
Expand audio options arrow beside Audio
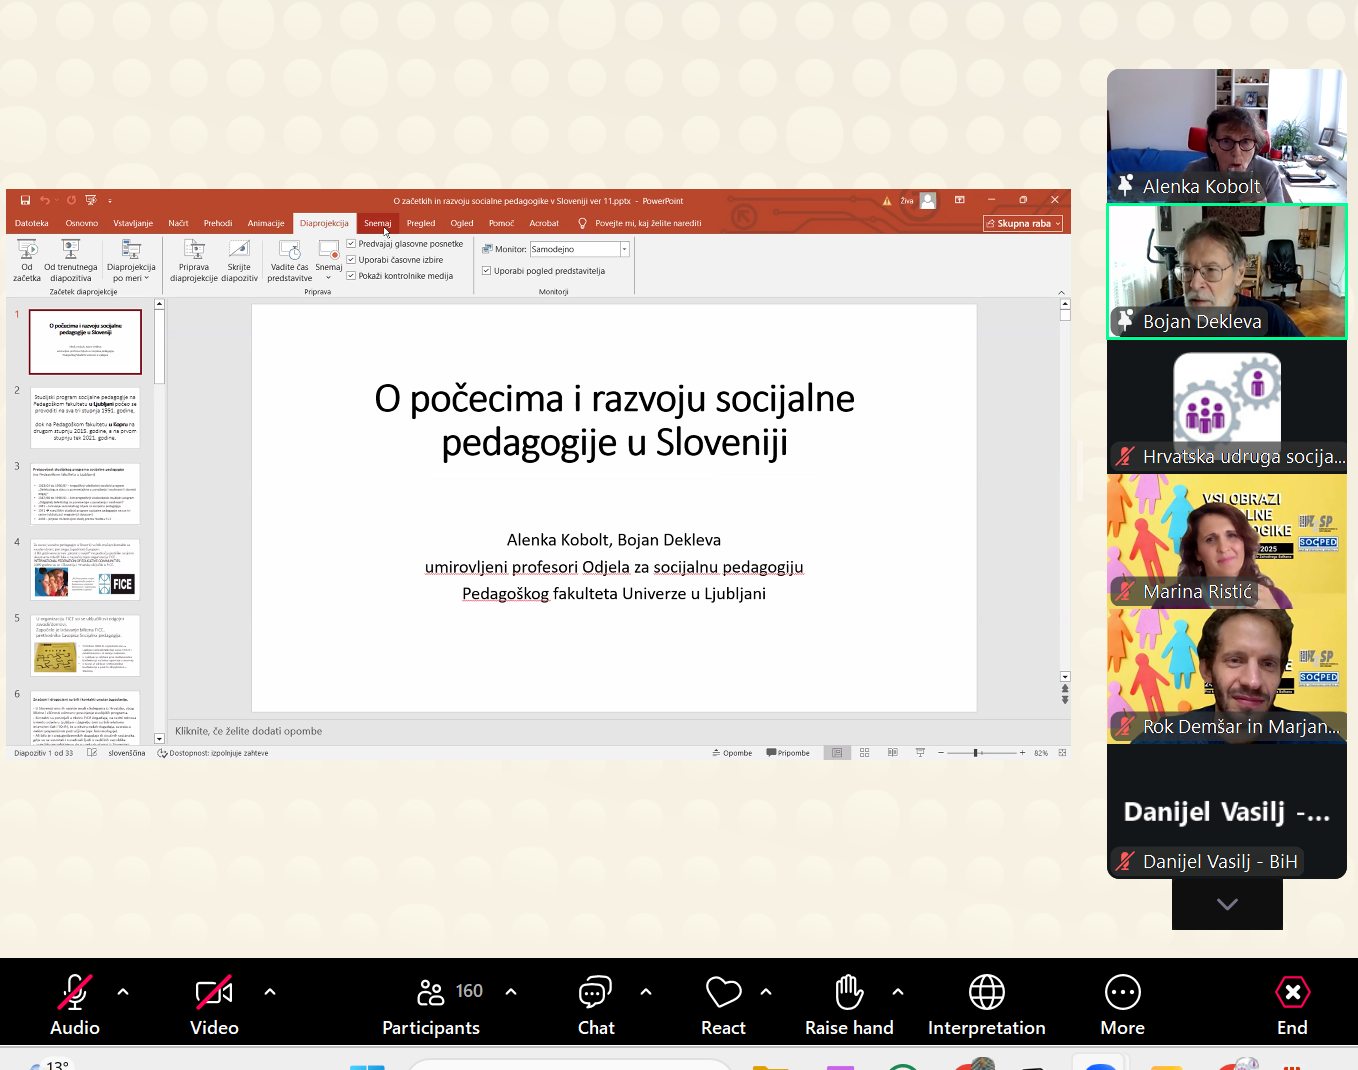click(x=123, y=992)
